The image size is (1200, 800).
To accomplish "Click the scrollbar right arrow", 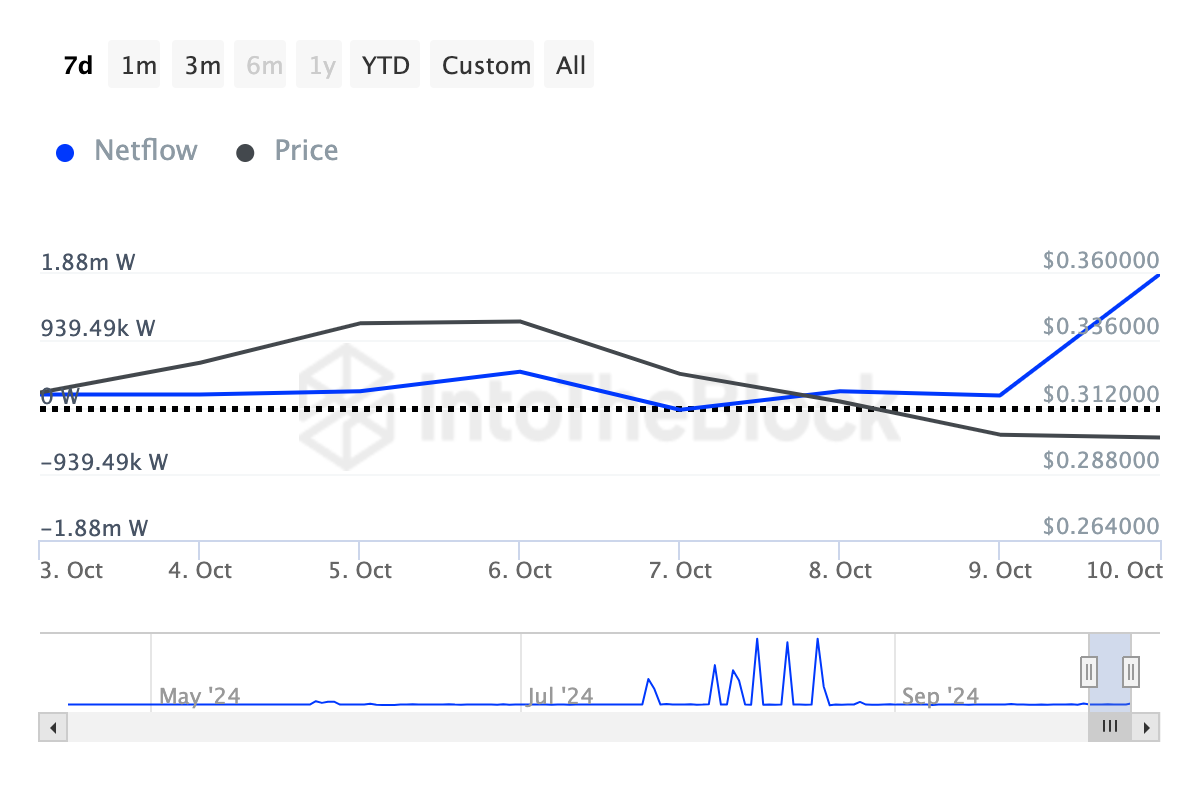I will [x=1148, y=727].
